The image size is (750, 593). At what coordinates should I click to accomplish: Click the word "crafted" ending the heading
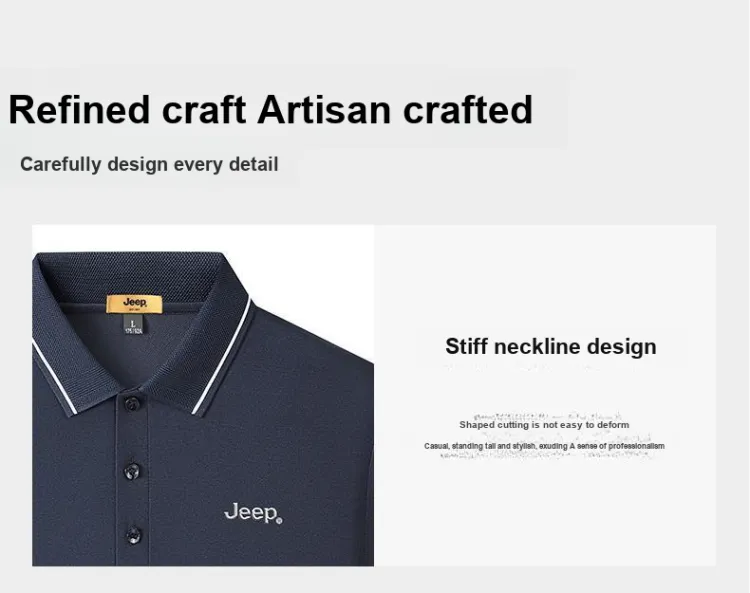pos(468,110)
